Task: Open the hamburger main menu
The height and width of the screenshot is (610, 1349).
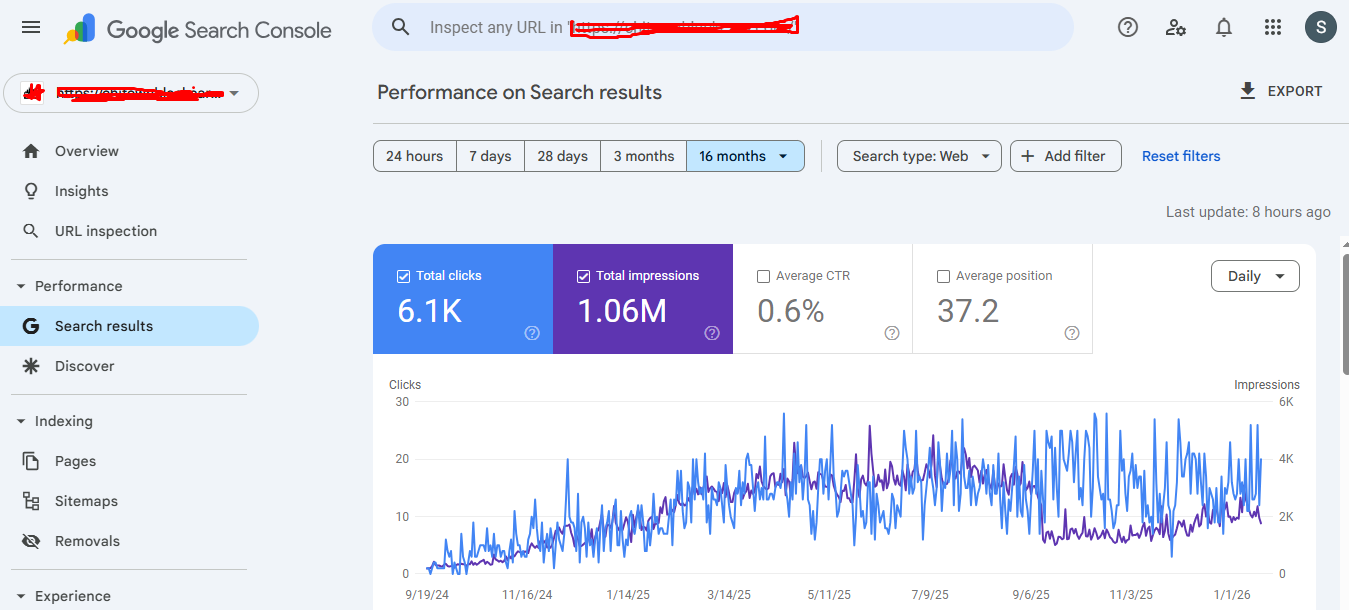Action: (31, 27)
